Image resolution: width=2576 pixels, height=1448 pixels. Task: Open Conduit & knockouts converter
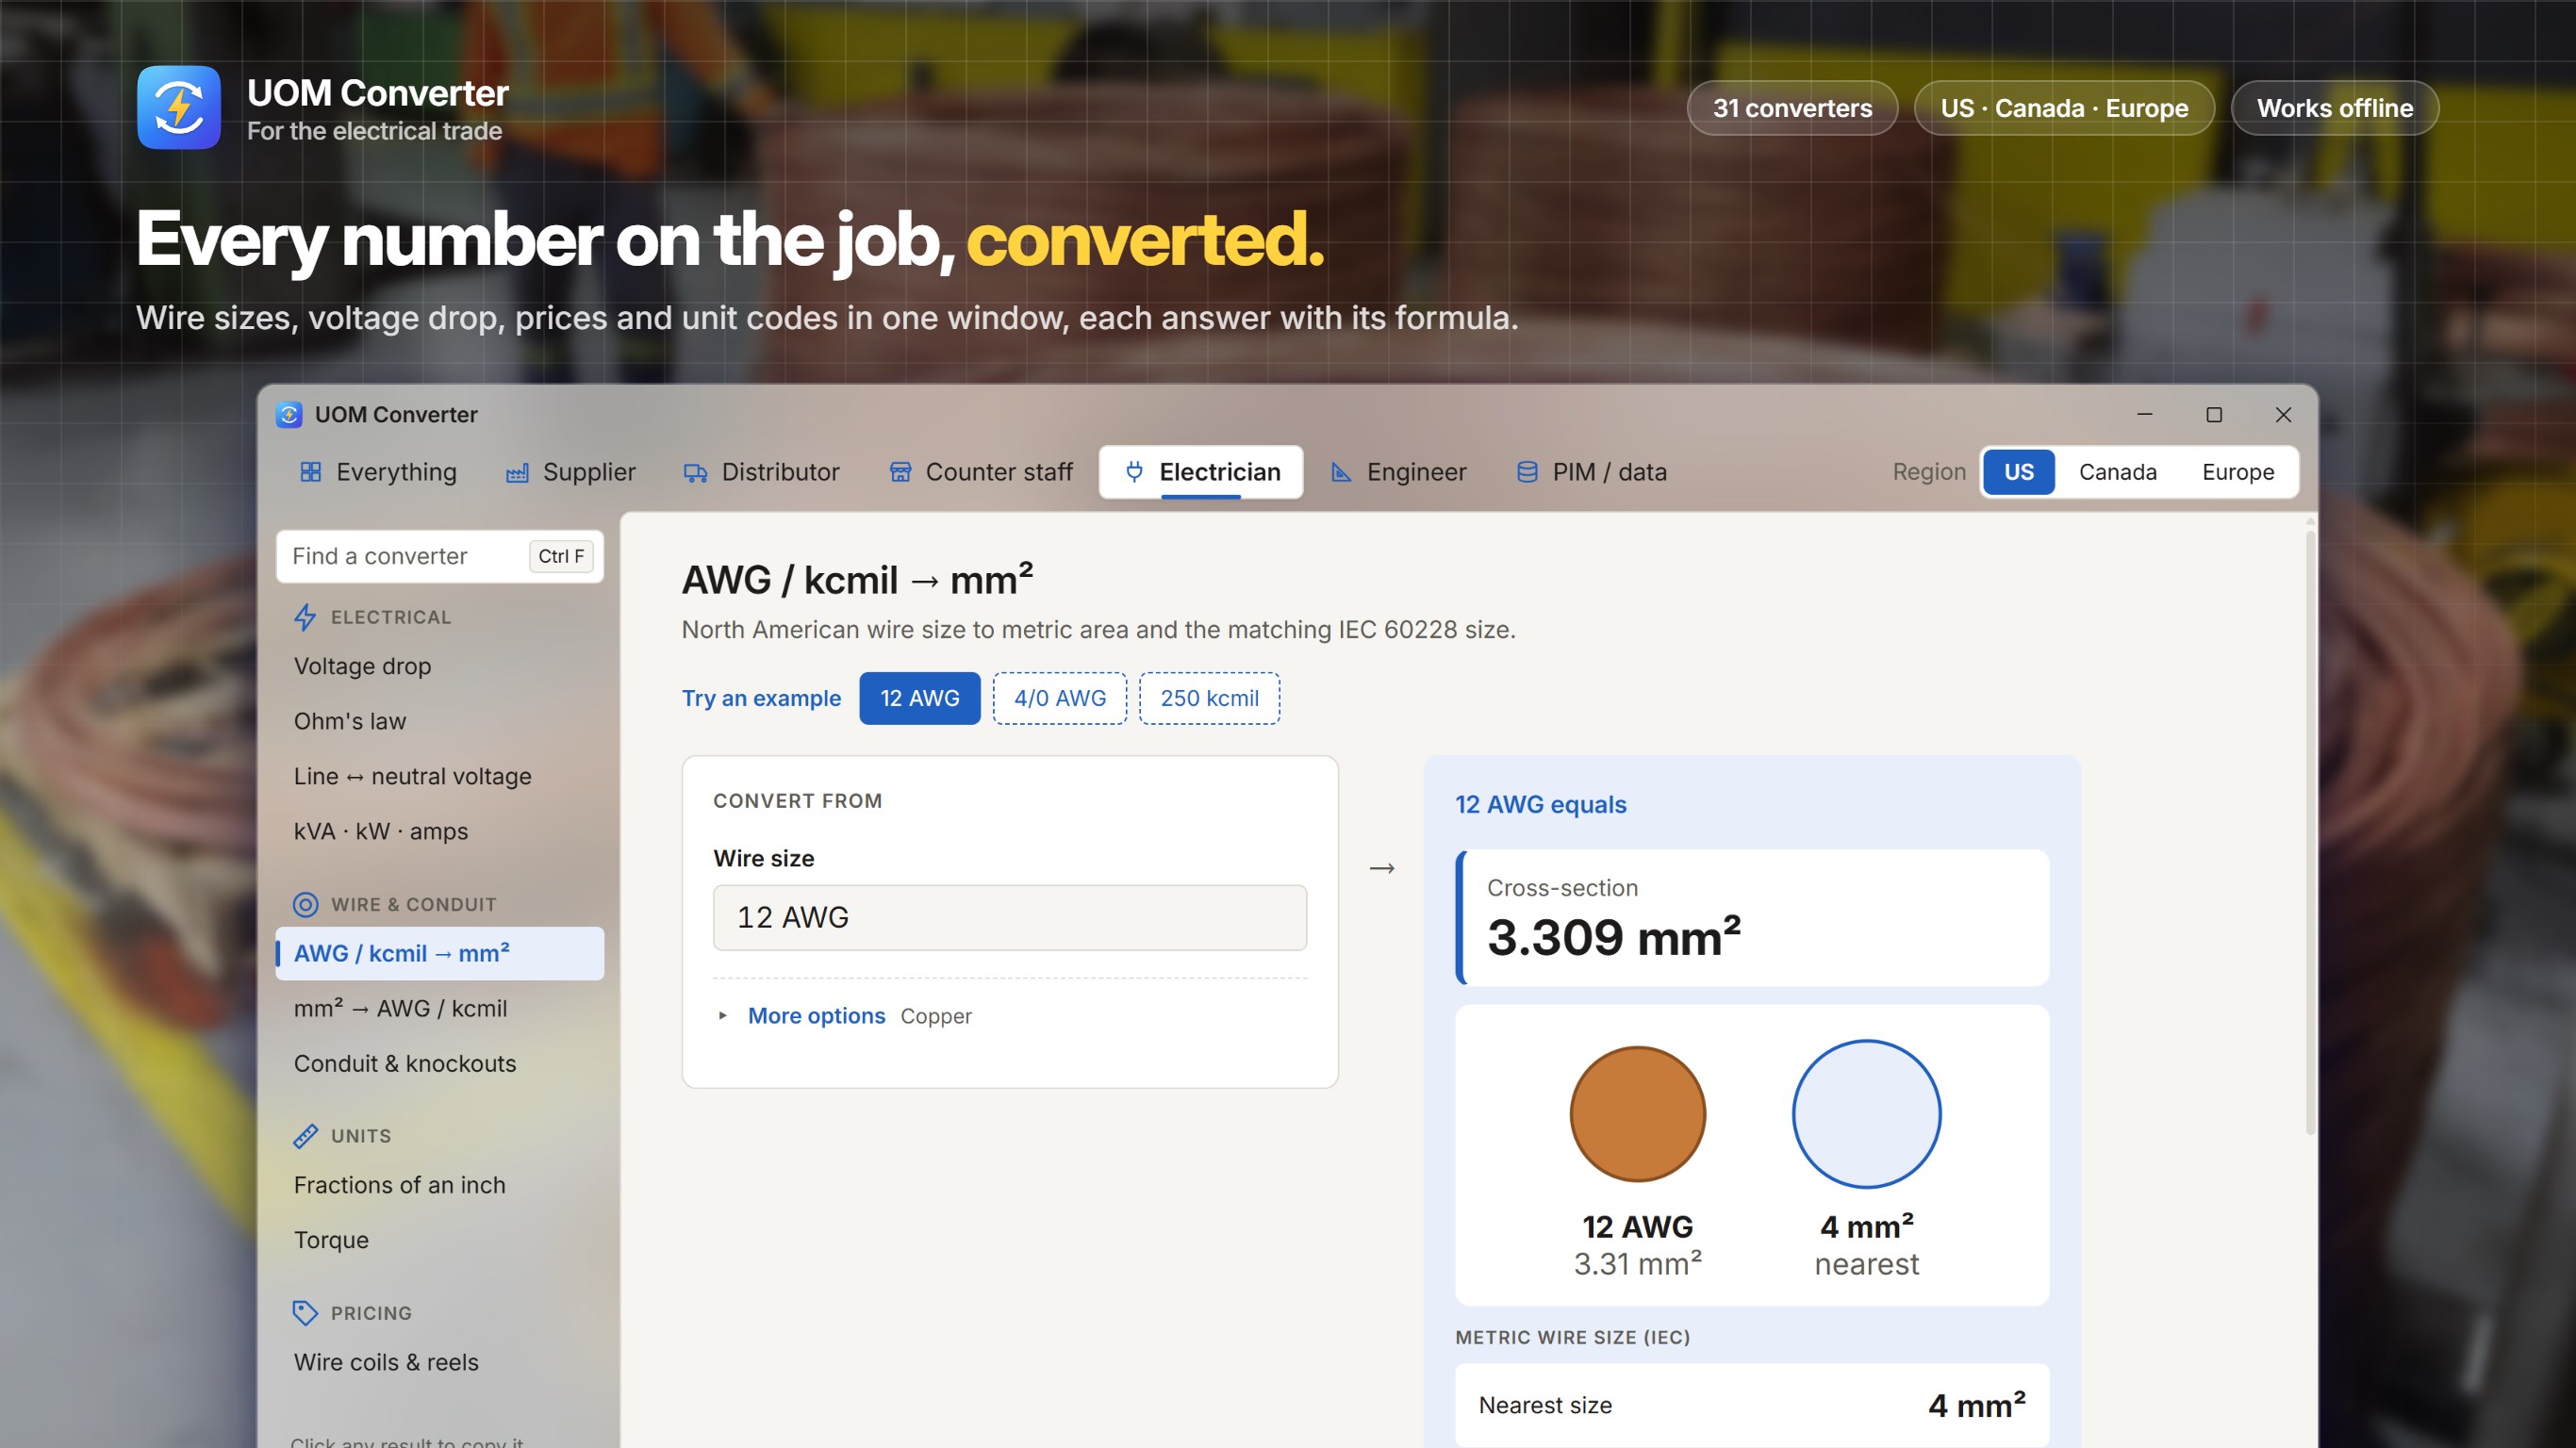pos(440,1063)
